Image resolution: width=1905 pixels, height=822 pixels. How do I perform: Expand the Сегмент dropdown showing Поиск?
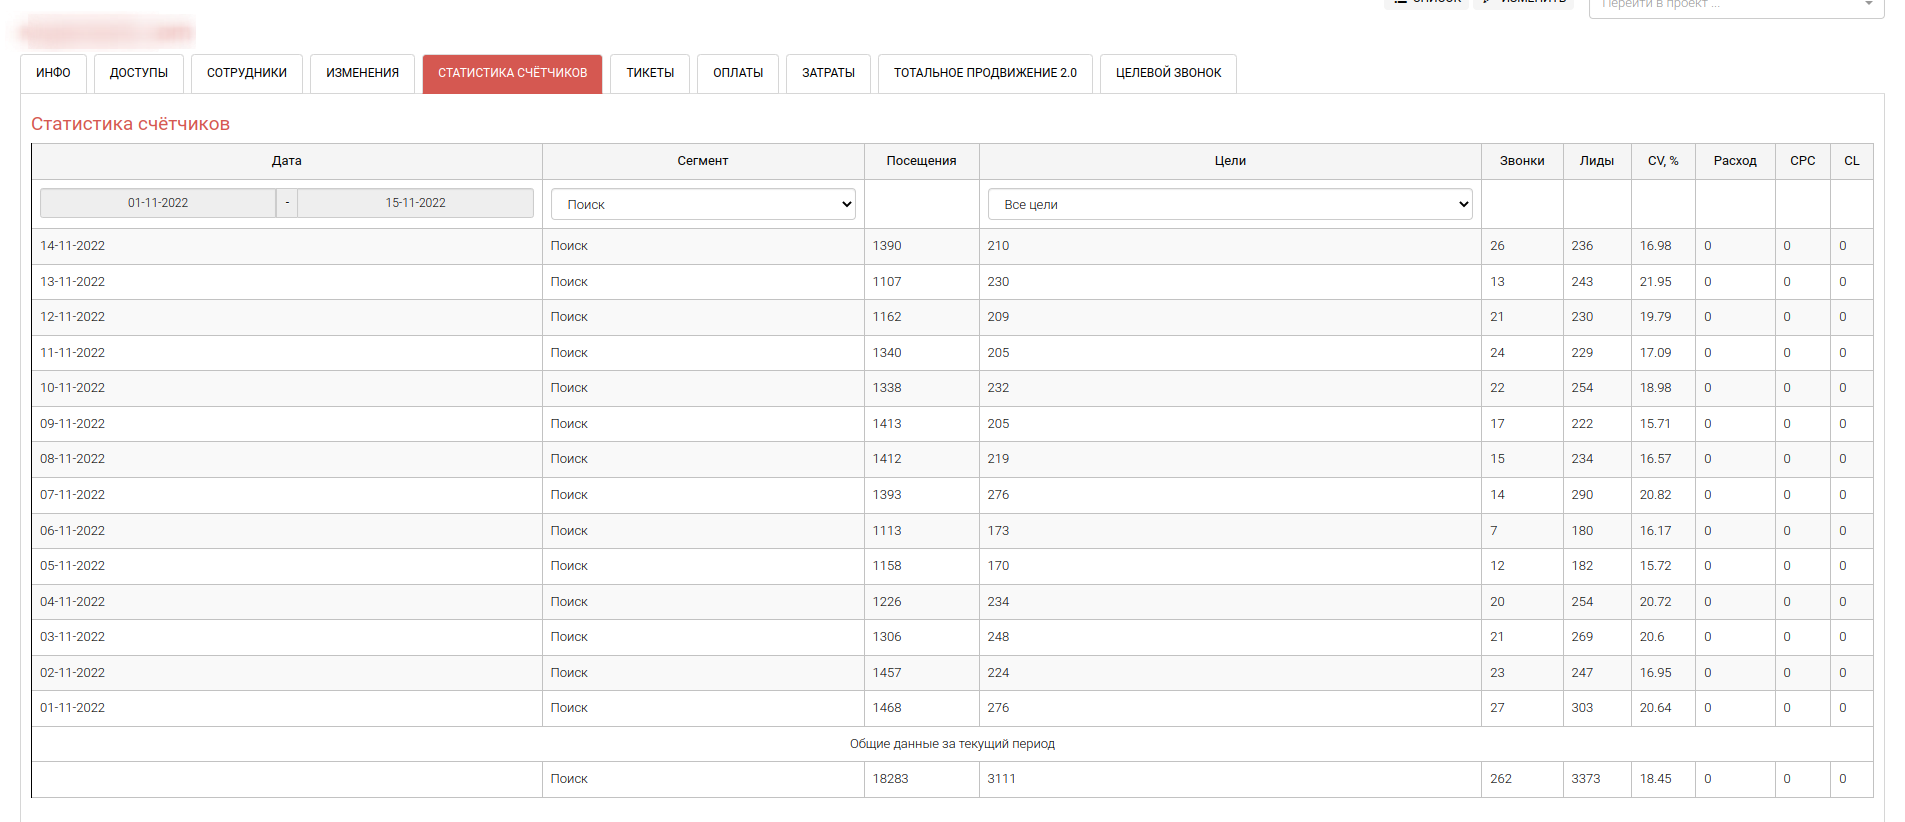pyautogui.click(x=703, y=204)
